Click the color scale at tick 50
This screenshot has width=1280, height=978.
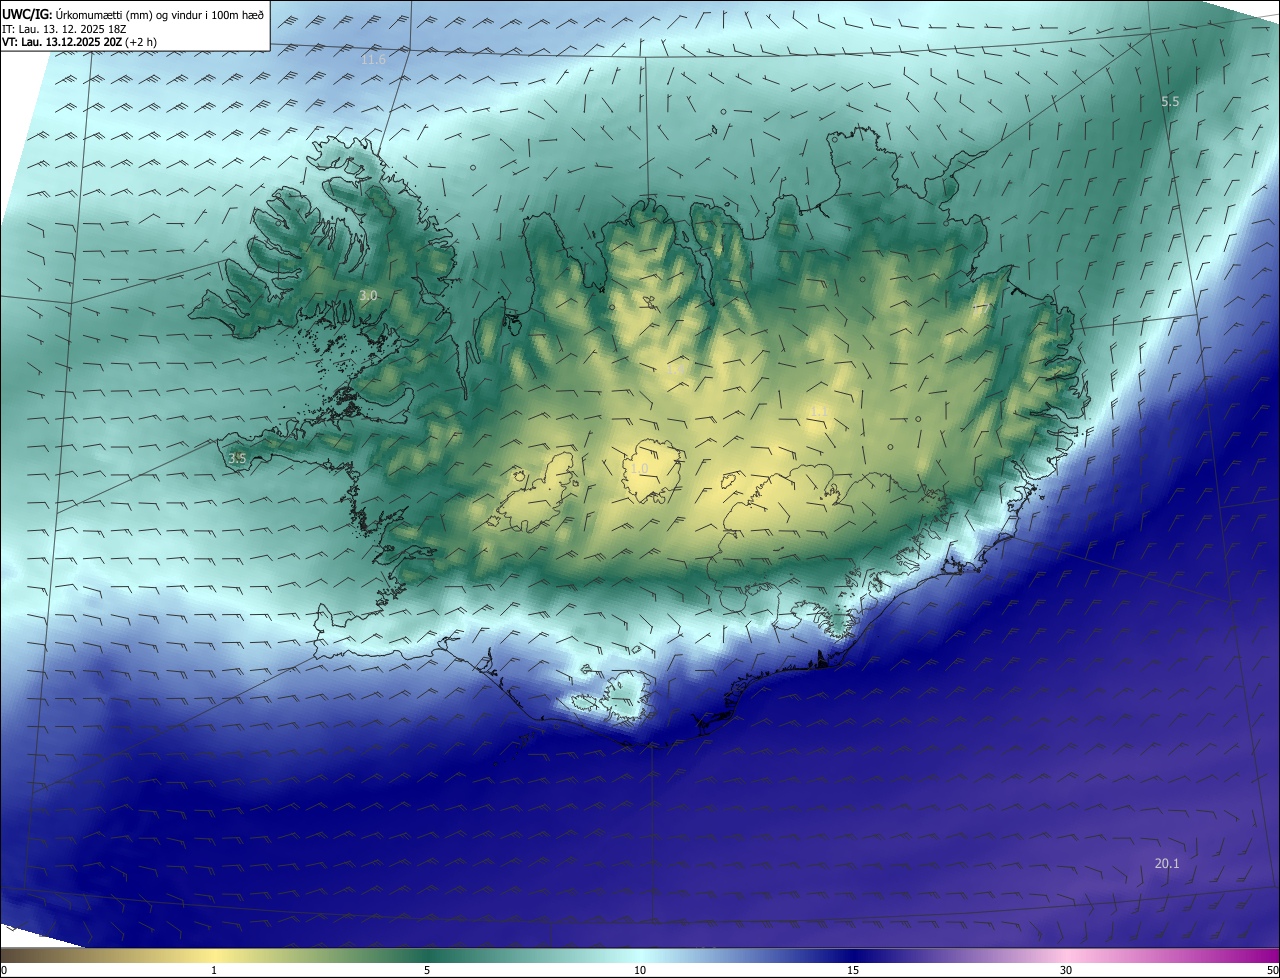1272,970
